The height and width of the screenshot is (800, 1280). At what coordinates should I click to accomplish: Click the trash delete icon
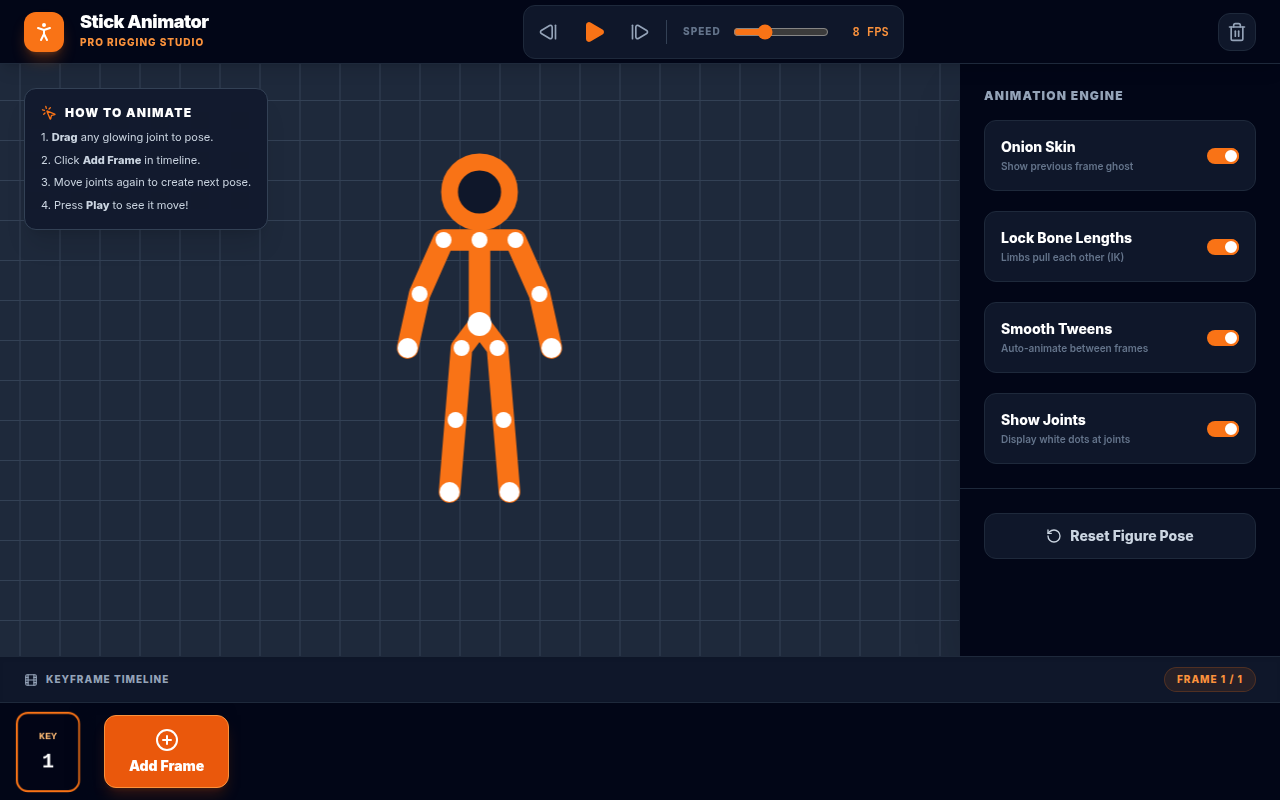tap(1237, 32)
